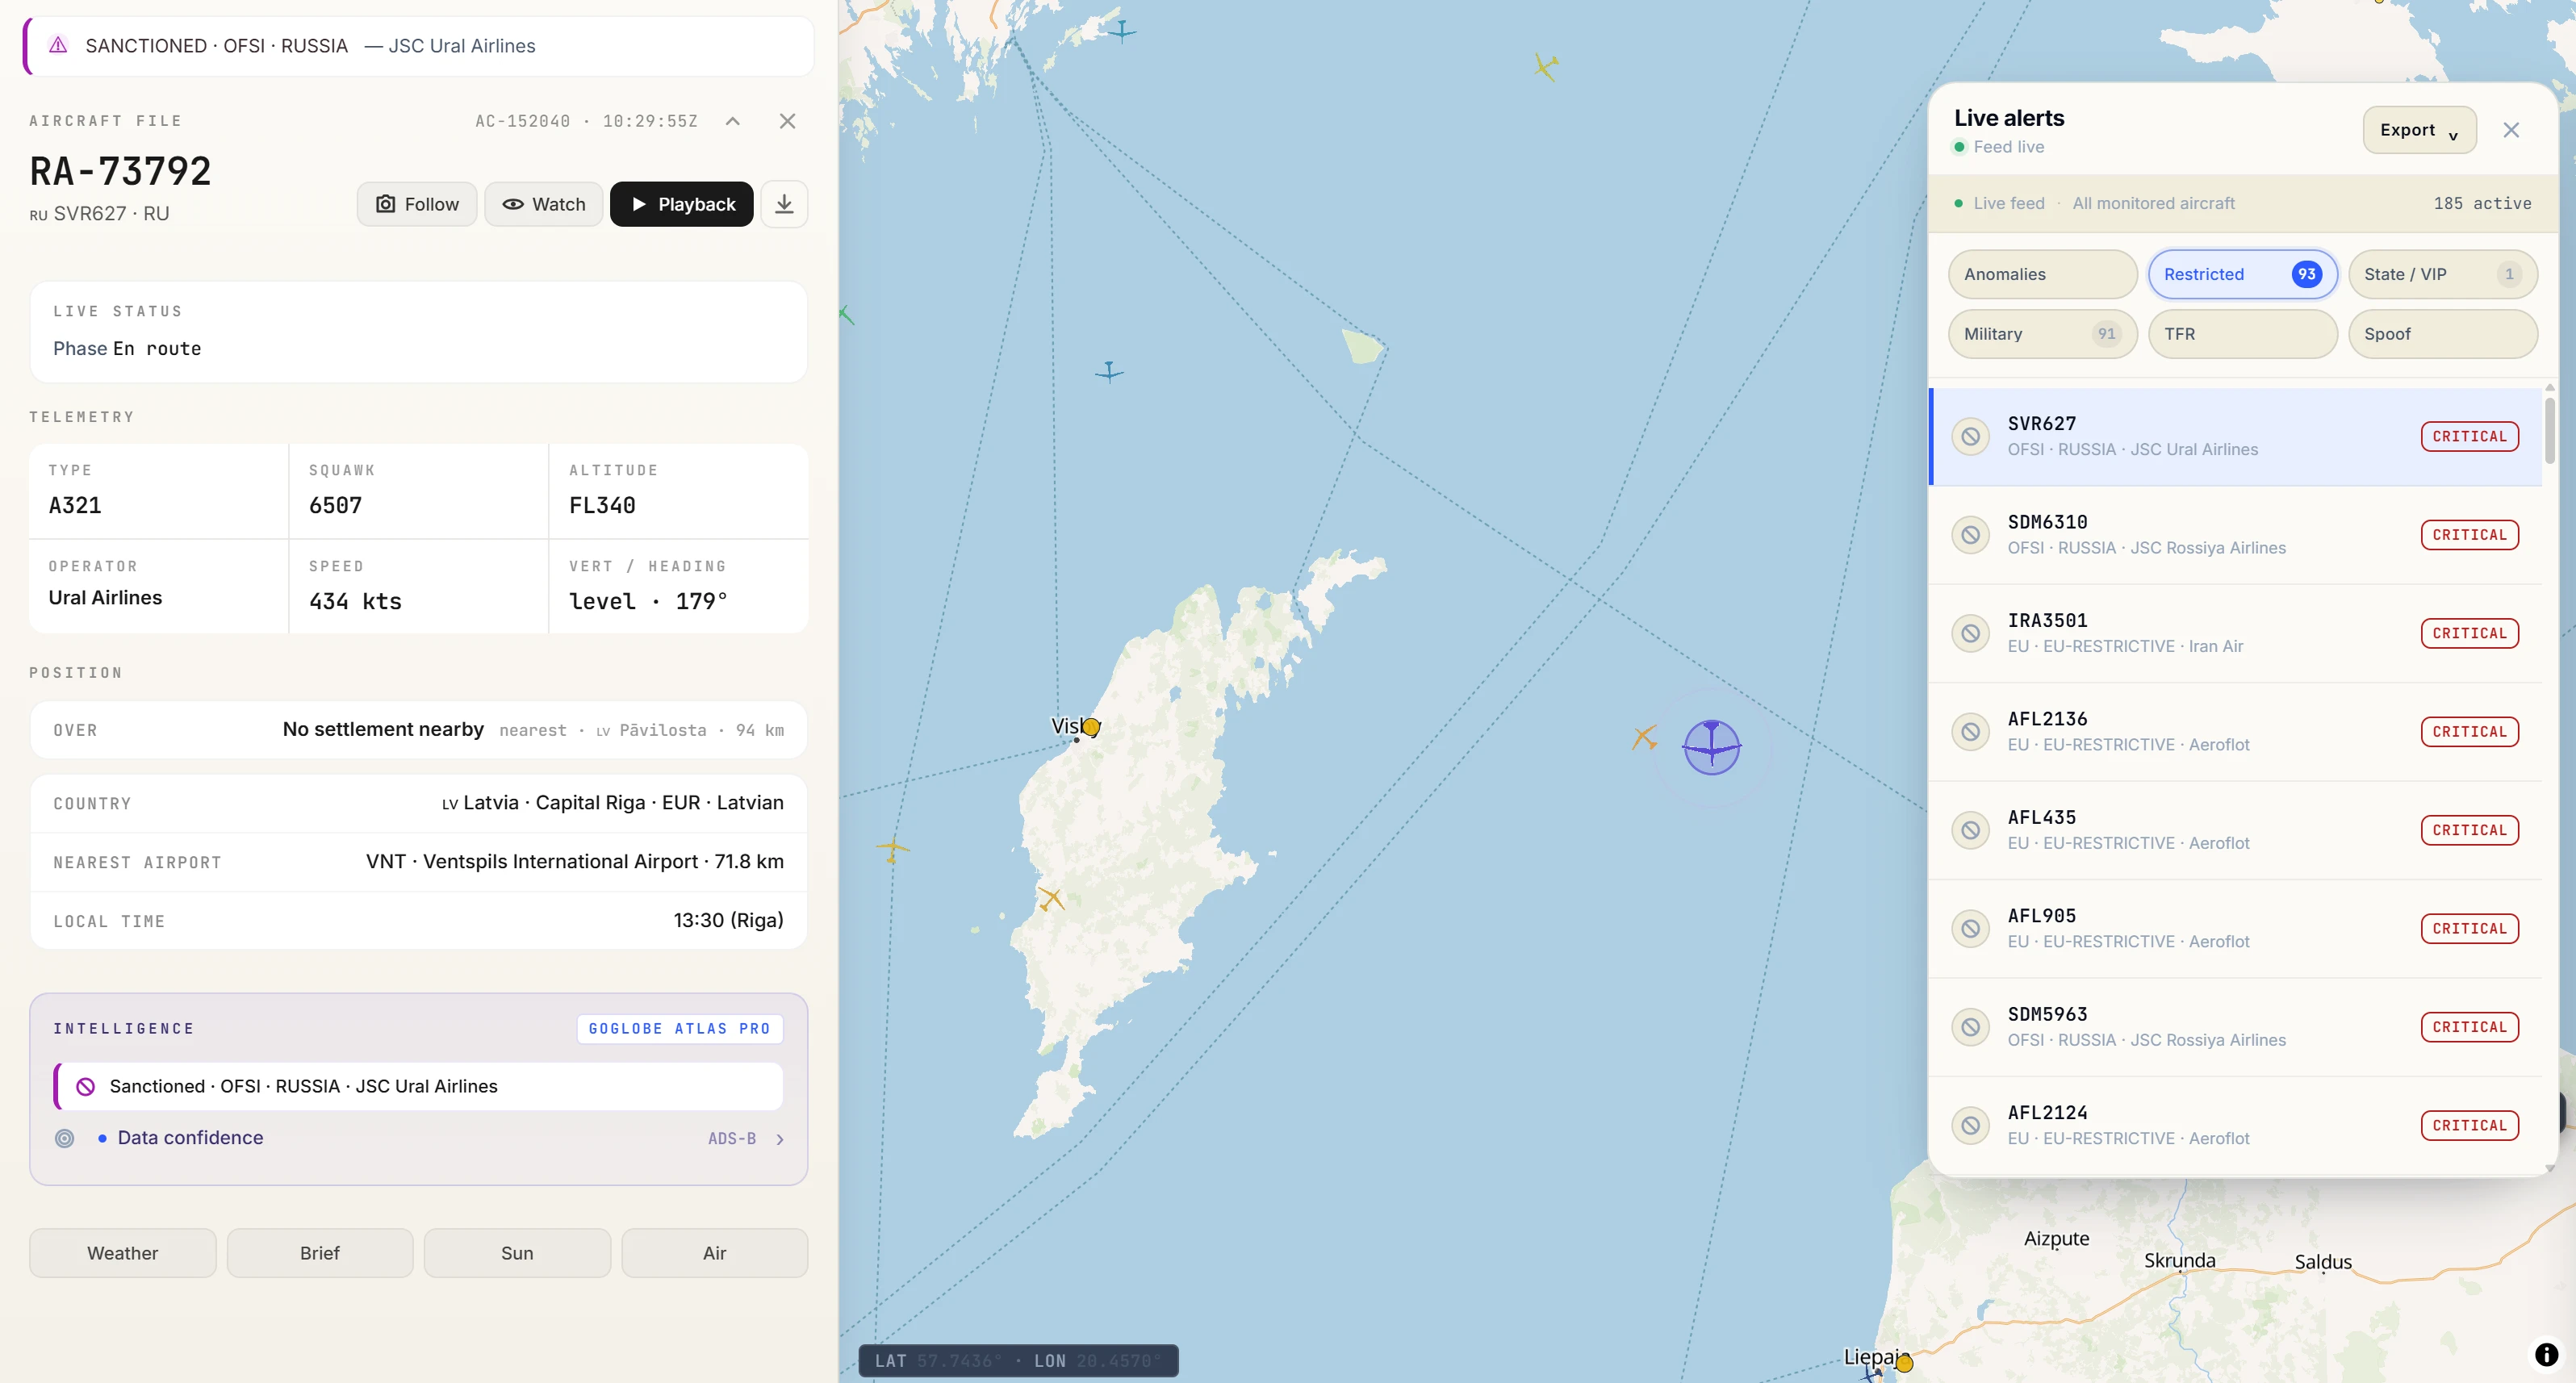Start Playback of flight track
Image resolution: width=2576 pixels, height=1383 pixels.
(681, 204)
